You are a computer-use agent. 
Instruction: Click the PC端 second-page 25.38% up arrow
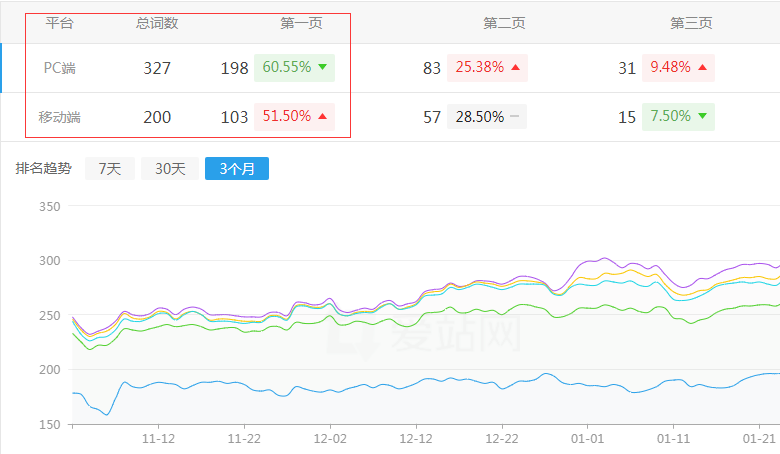tap(515, 68)
